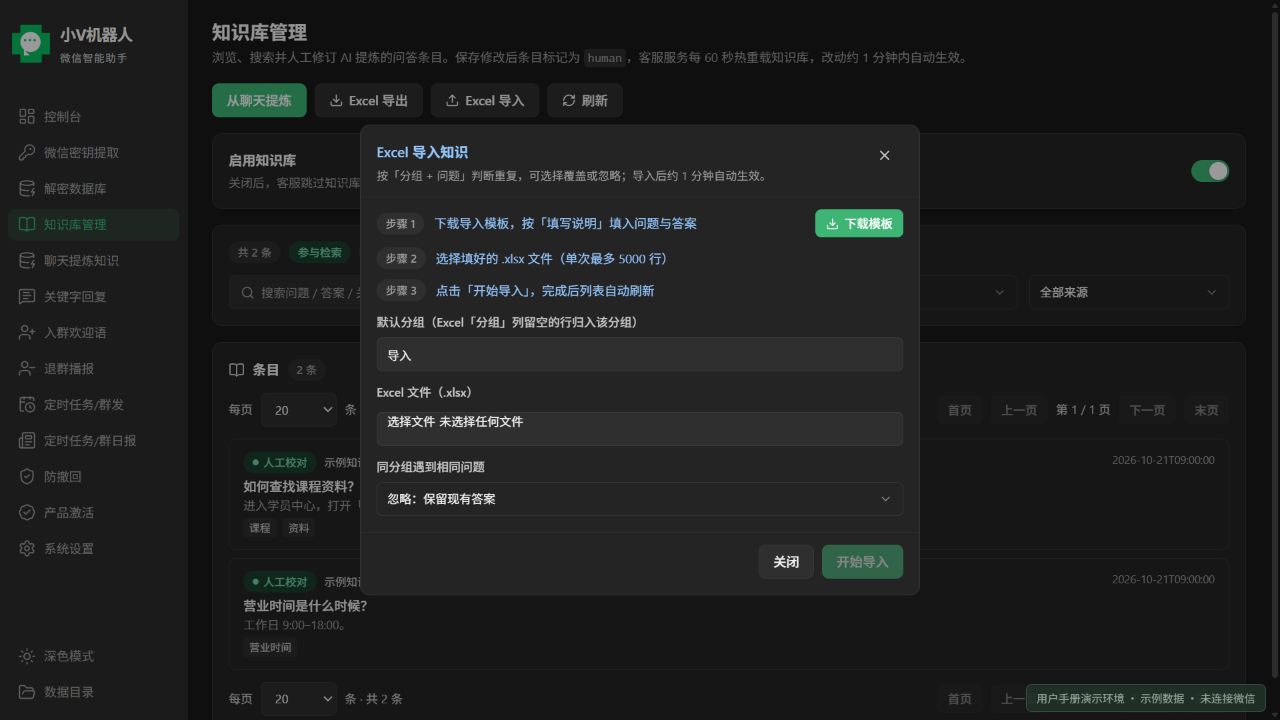Open 聊天提炼知识 in the sidebar
This screenshot has height=720, width=1280.
tap(93, 261)
